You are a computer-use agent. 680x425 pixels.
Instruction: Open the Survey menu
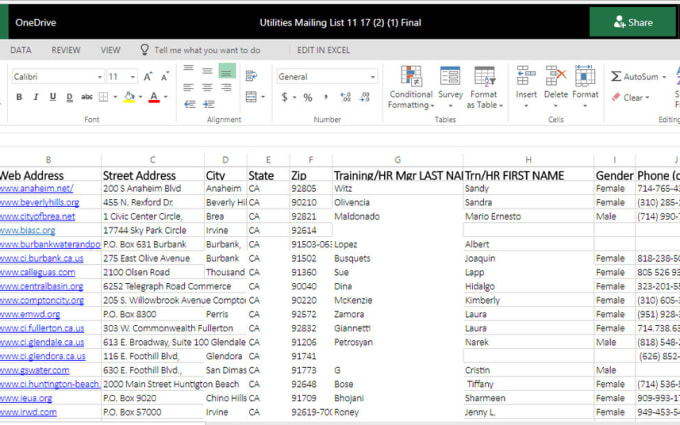pos(450,87)
